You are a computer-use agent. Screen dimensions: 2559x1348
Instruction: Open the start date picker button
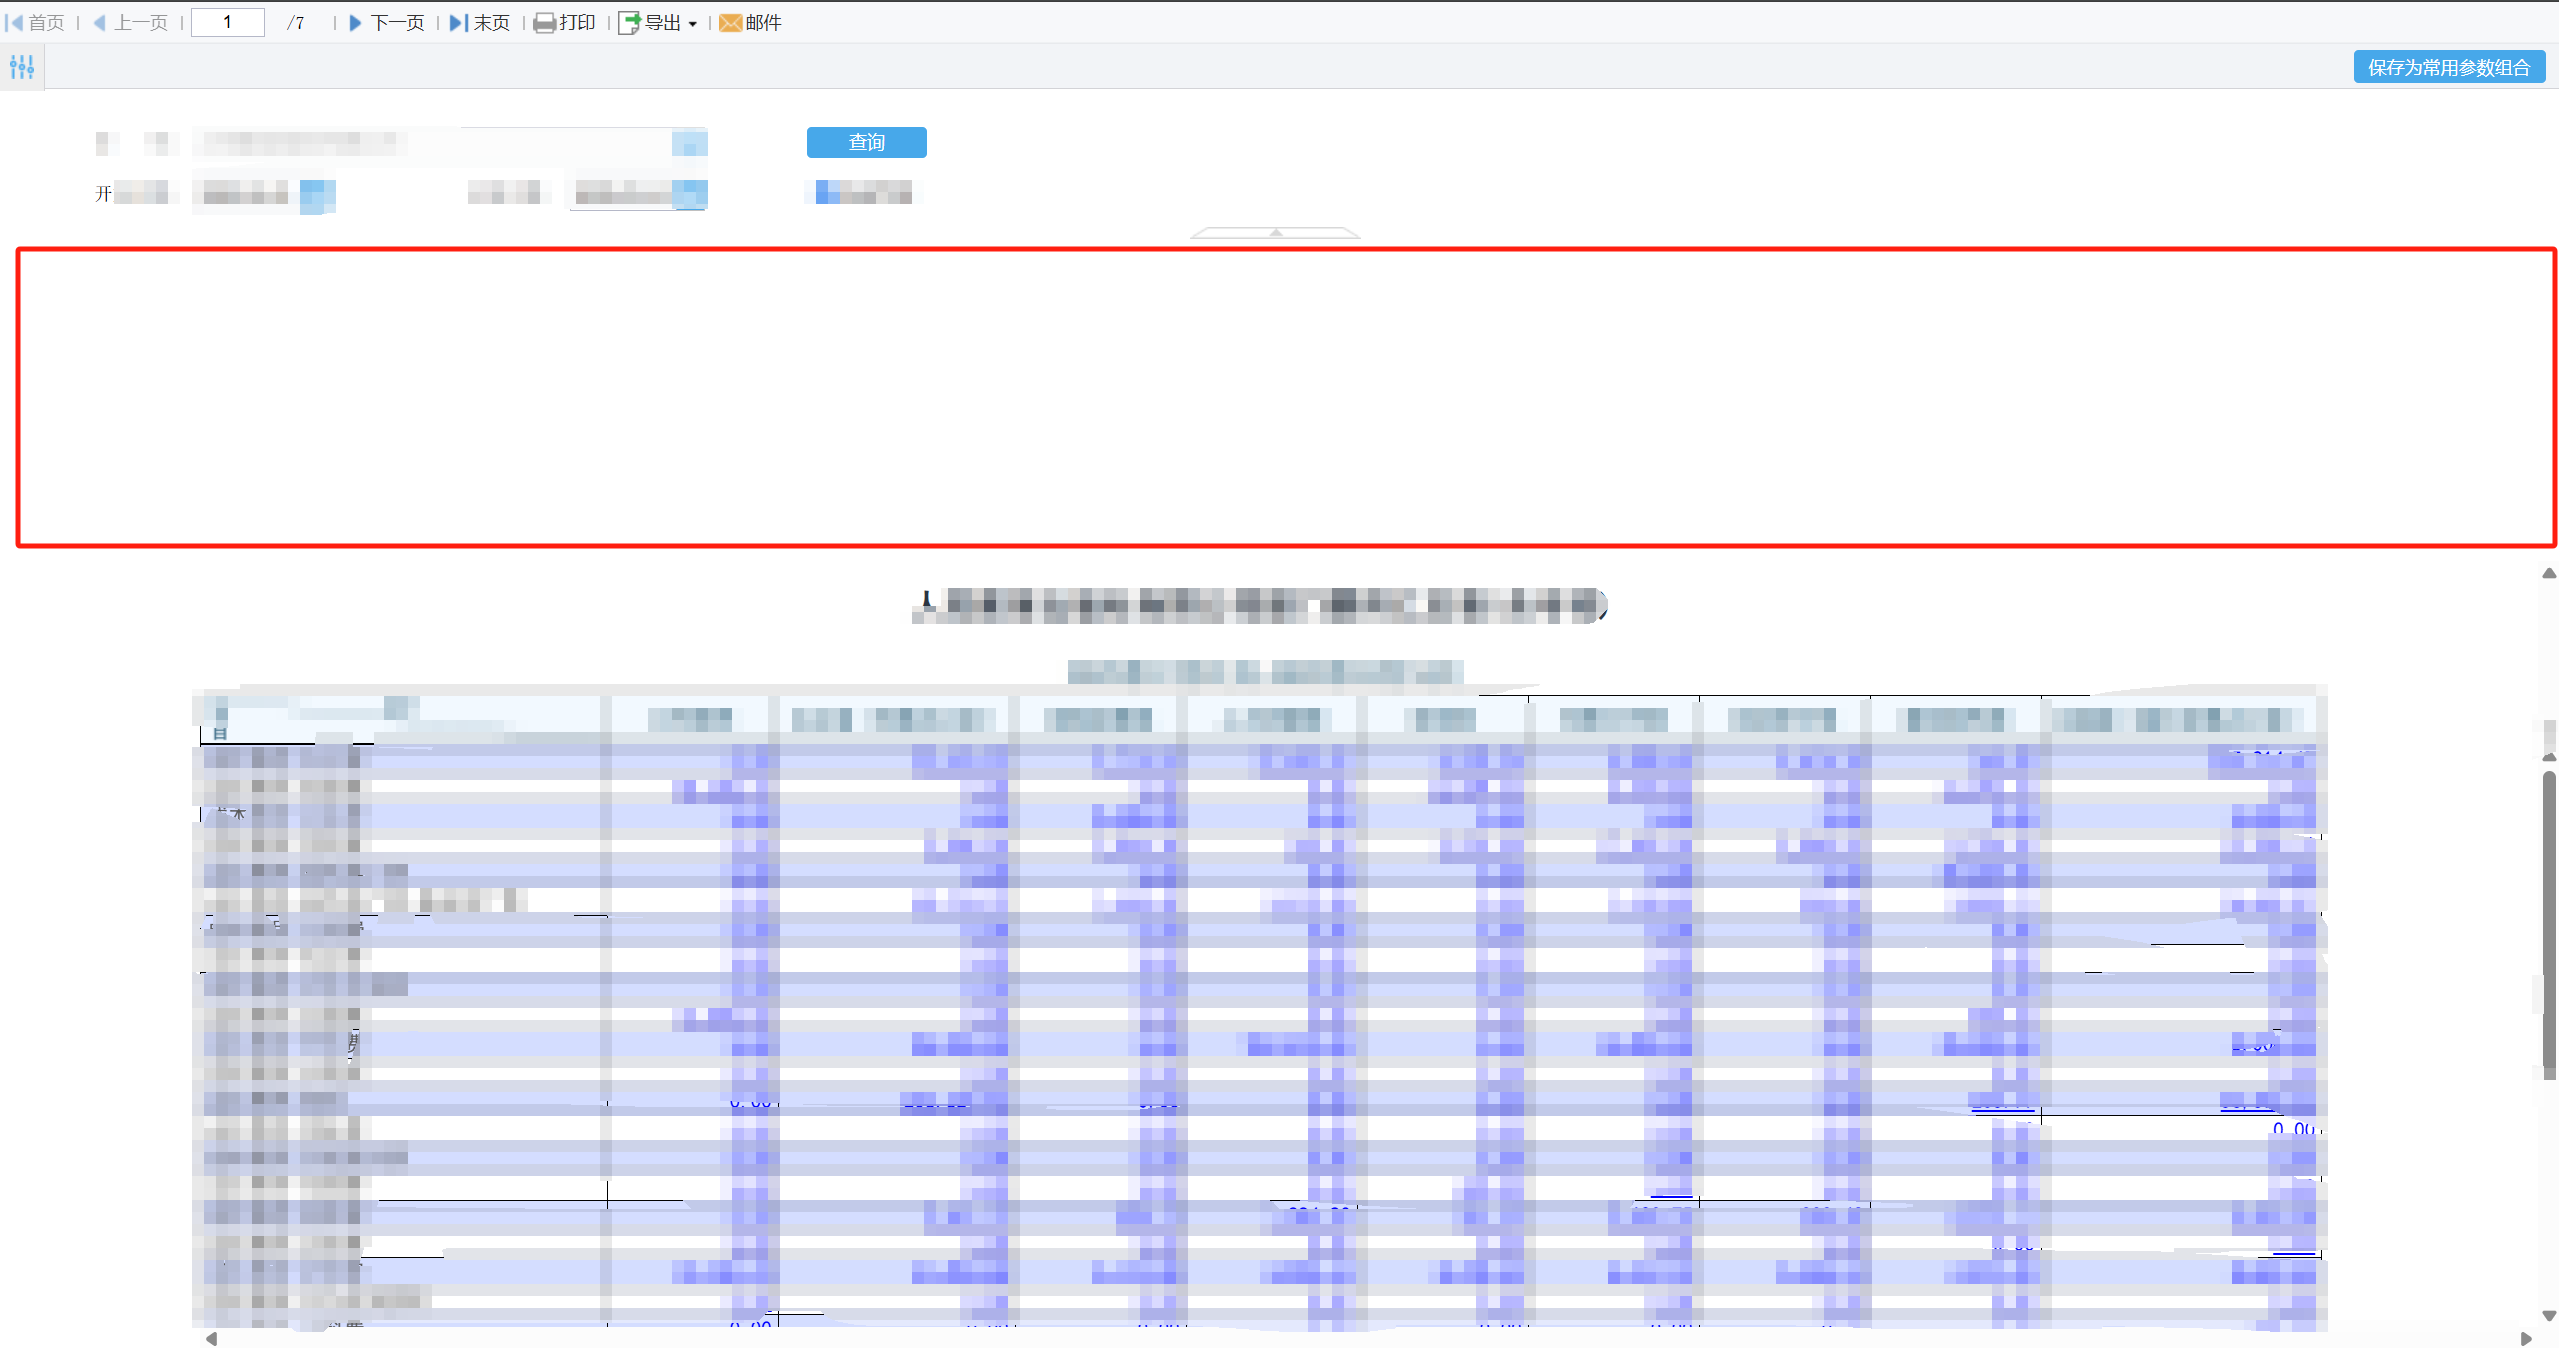(317, 194)
